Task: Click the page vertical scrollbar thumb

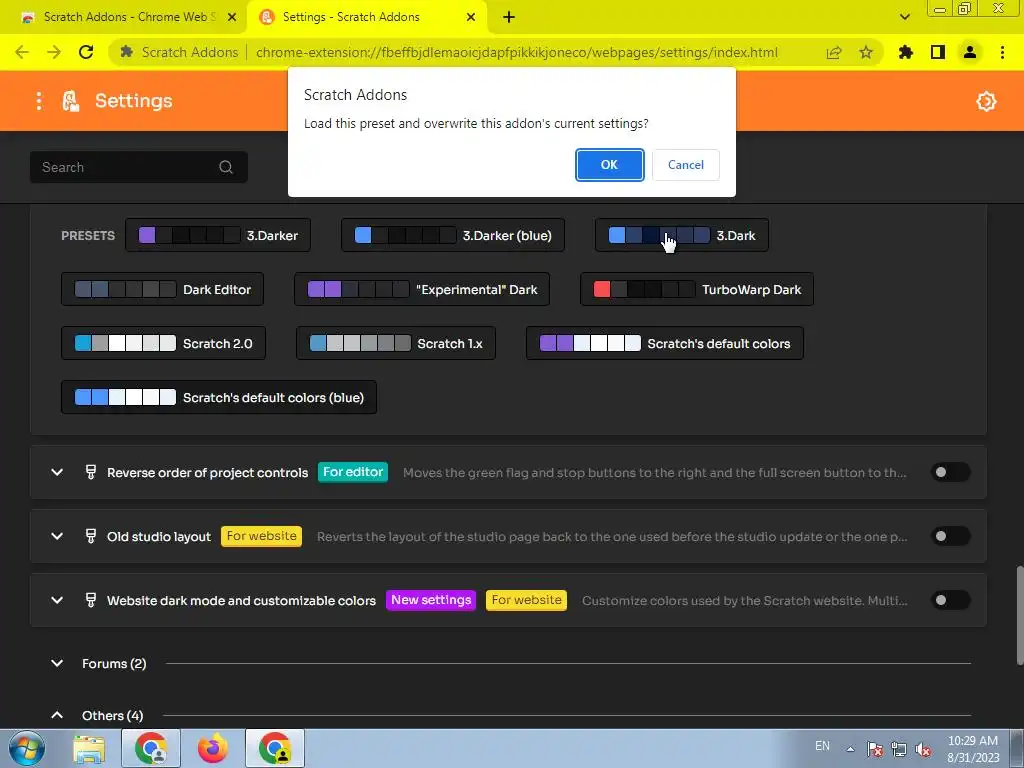Action: pos(1019,617)
